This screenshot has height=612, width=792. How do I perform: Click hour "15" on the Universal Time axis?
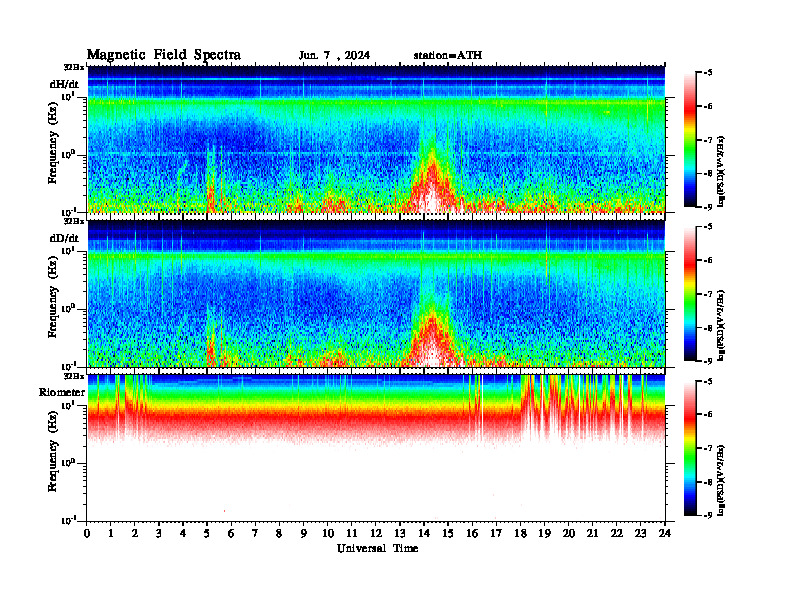448,534
